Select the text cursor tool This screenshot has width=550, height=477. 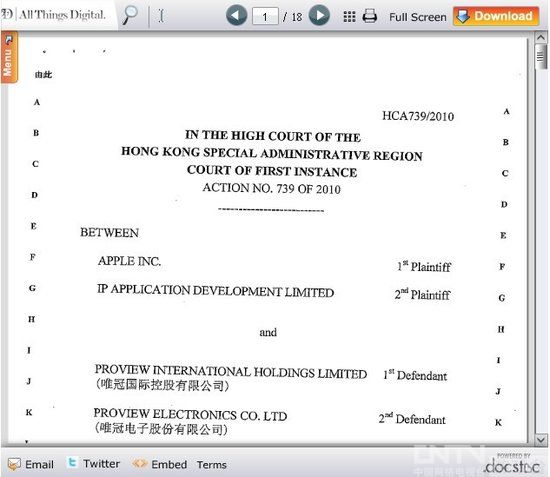161,16
